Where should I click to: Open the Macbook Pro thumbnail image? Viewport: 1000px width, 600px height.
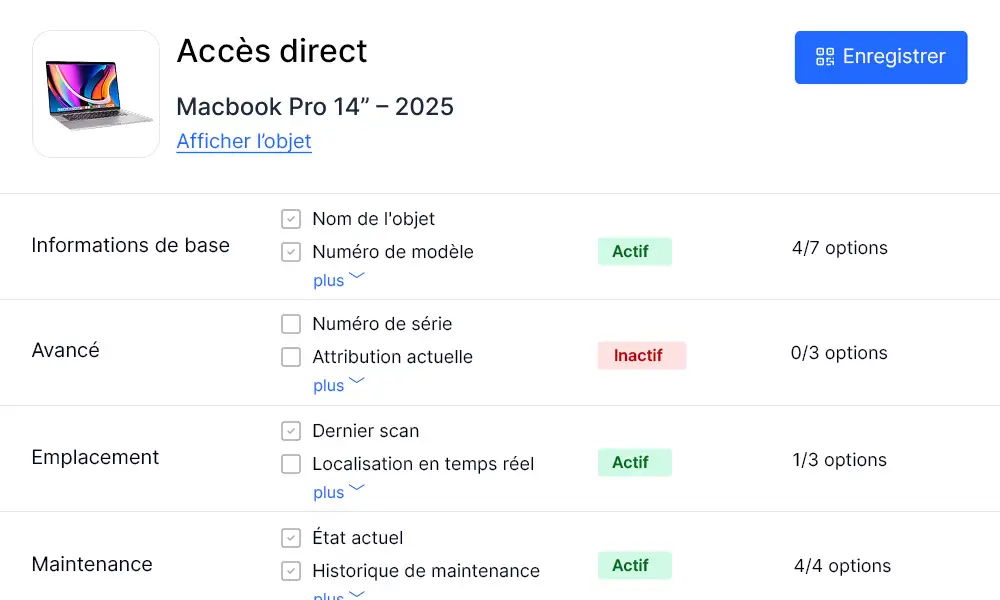tap(95, 93)
